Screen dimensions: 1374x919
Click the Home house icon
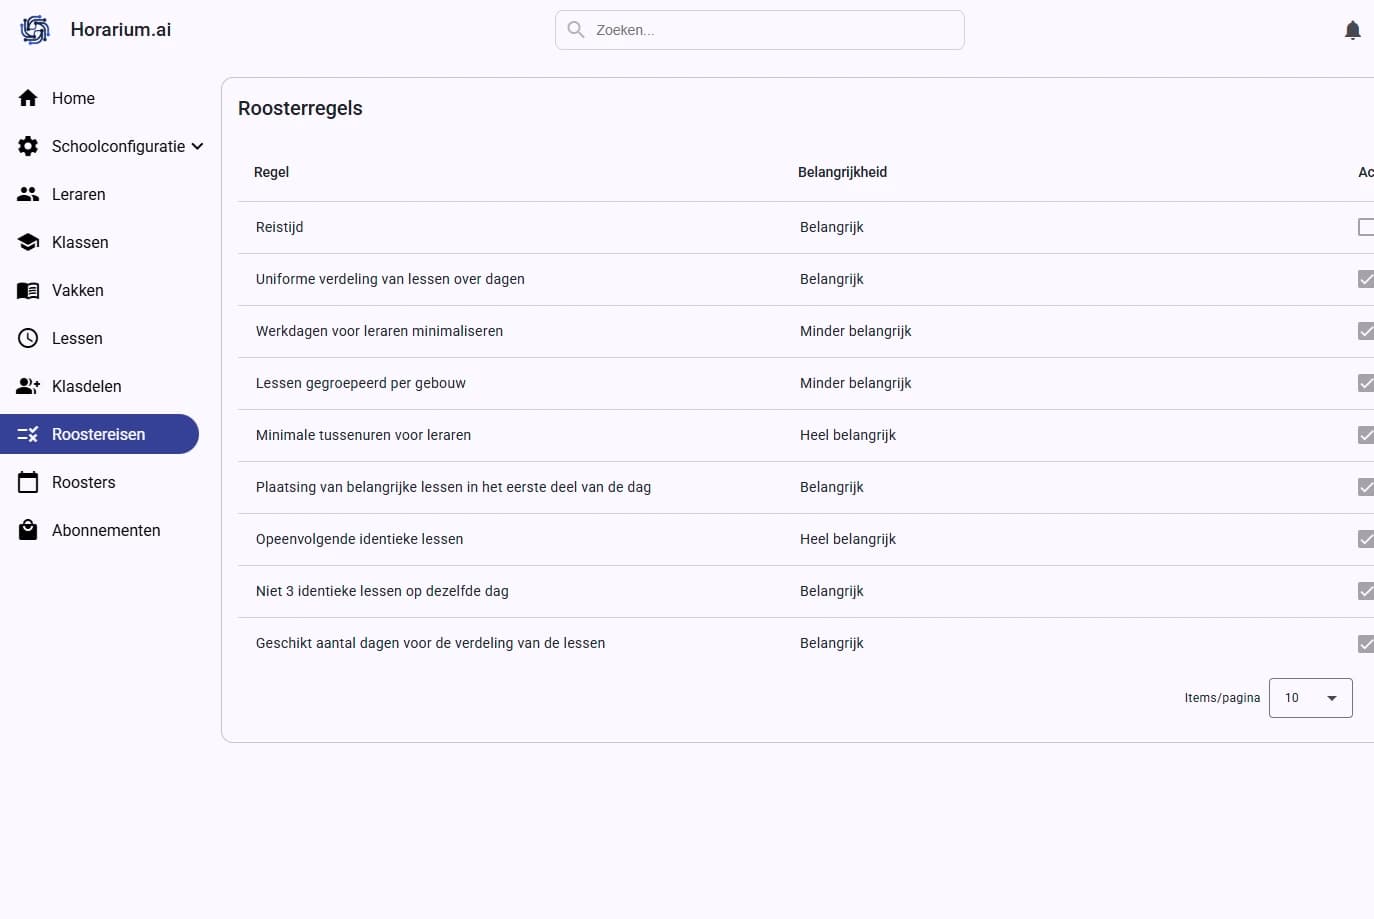click(28, 98)
